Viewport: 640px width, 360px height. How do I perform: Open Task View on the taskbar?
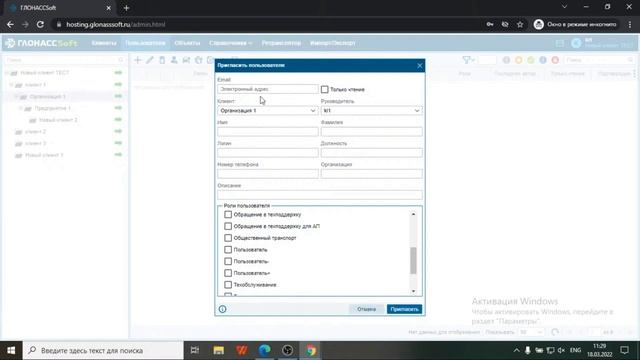195,350
